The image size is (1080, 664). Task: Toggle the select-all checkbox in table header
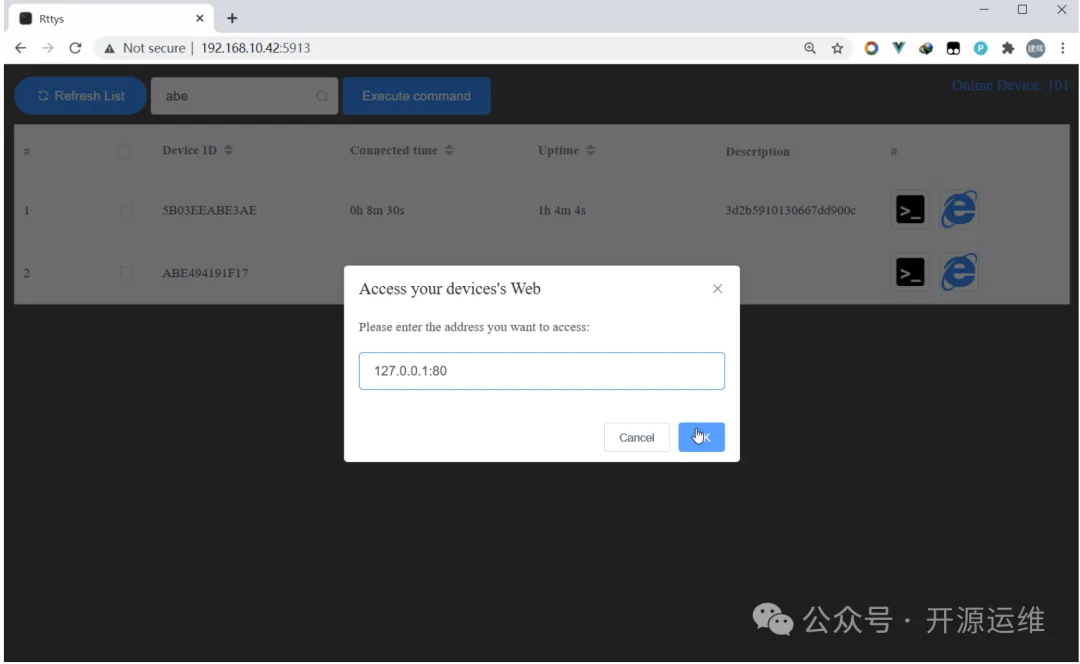(124, 152)
